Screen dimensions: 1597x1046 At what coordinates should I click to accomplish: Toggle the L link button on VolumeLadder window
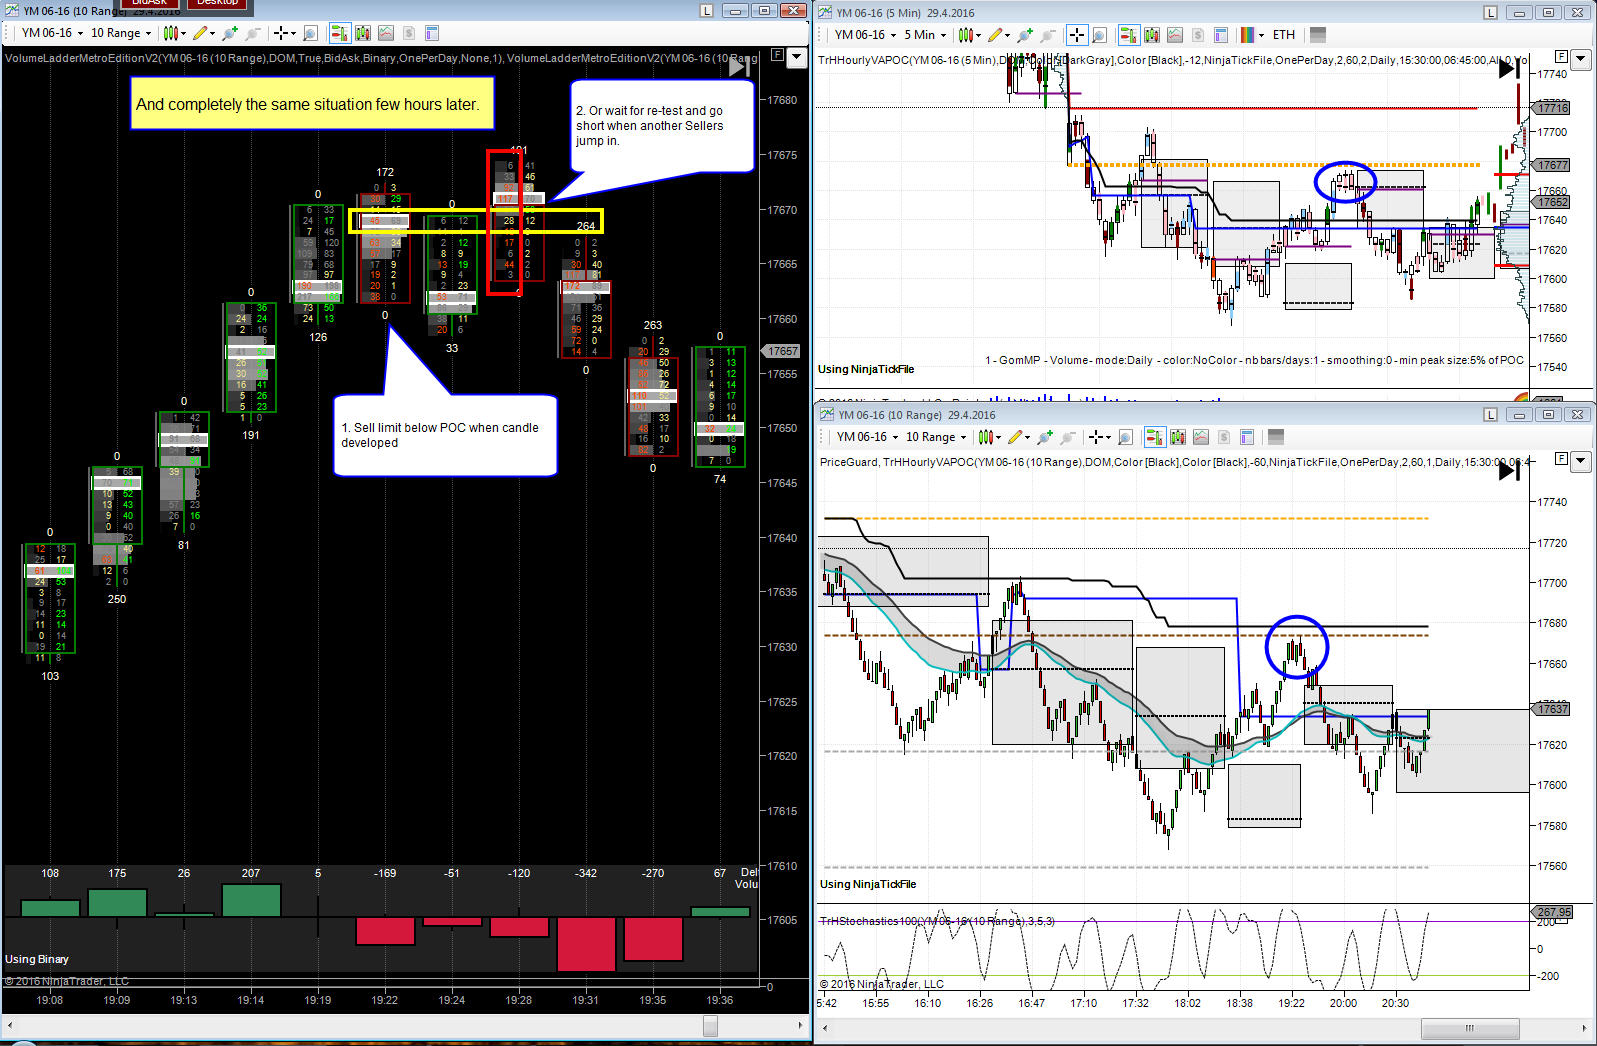point(707,11)
